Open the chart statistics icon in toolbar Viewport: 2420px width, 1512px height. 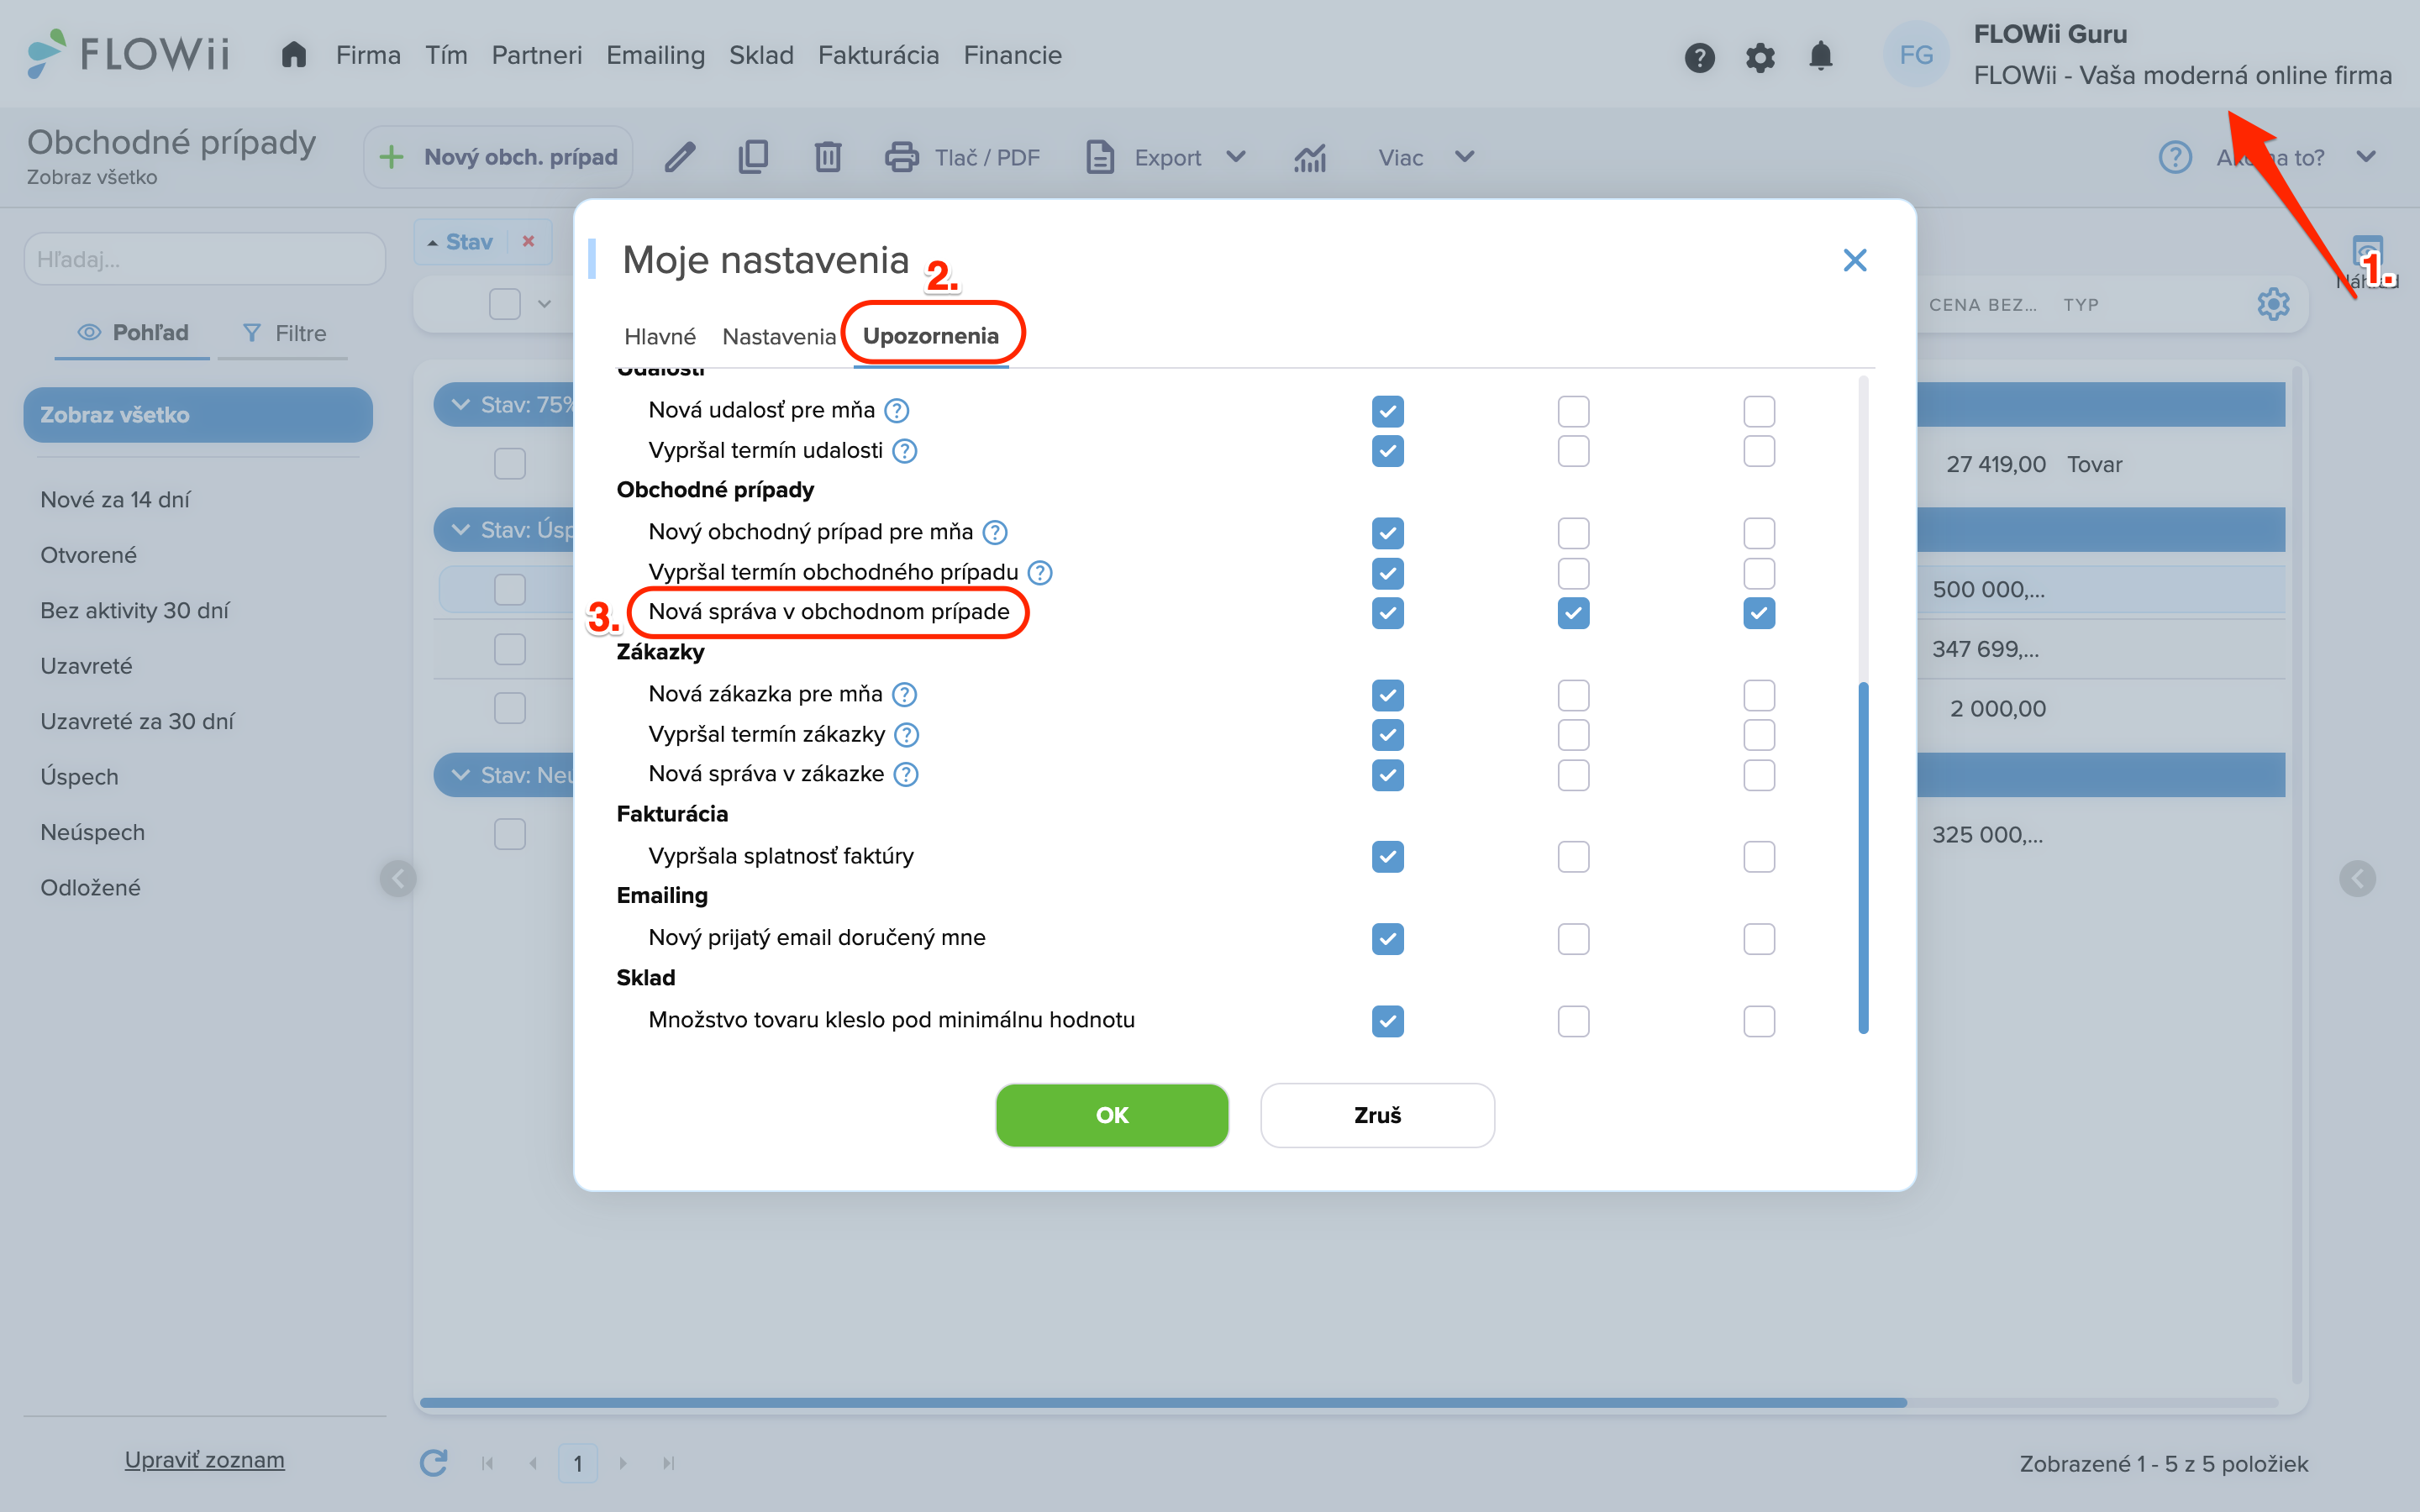coord(1310,157)
